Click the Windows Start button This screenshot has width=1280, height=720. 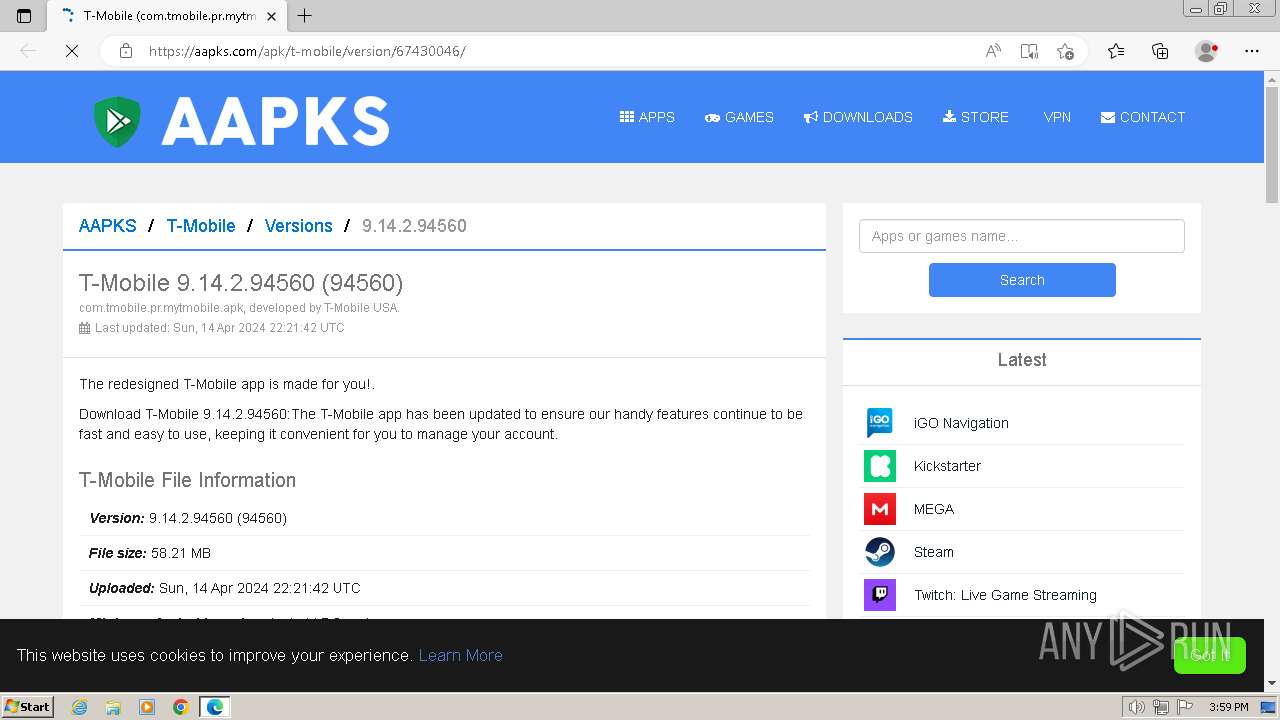click(x=27, y=706)
